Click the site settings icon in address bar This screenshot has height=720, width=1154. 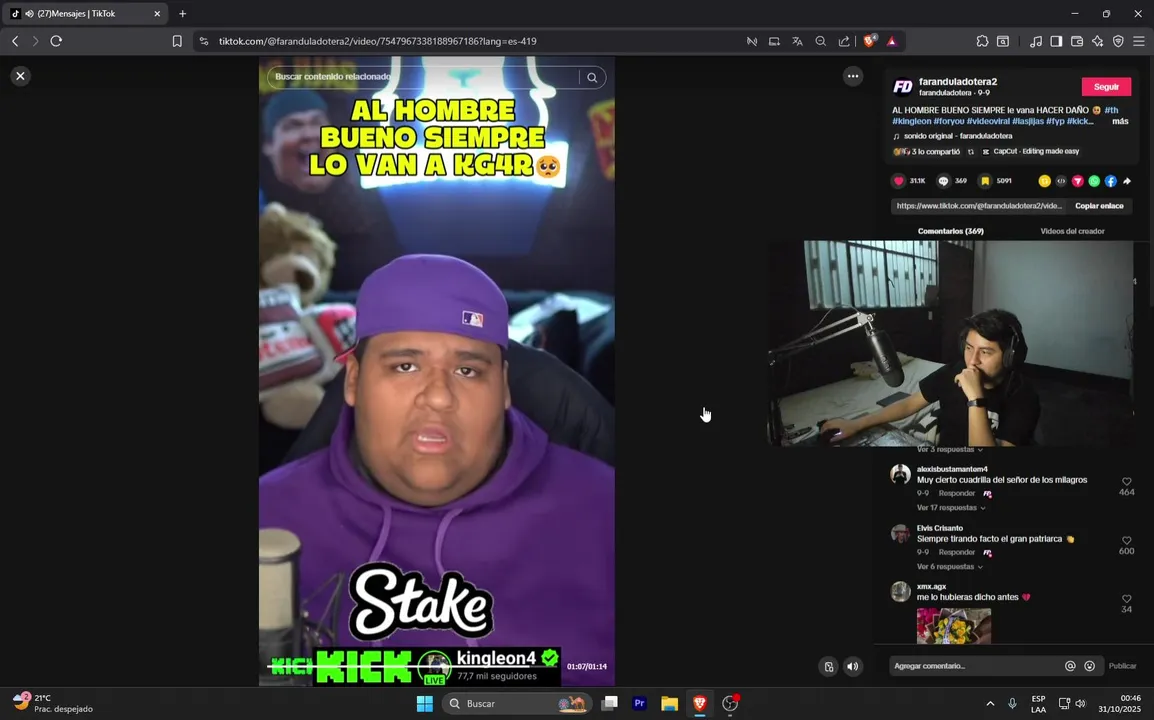click(204, 41)
